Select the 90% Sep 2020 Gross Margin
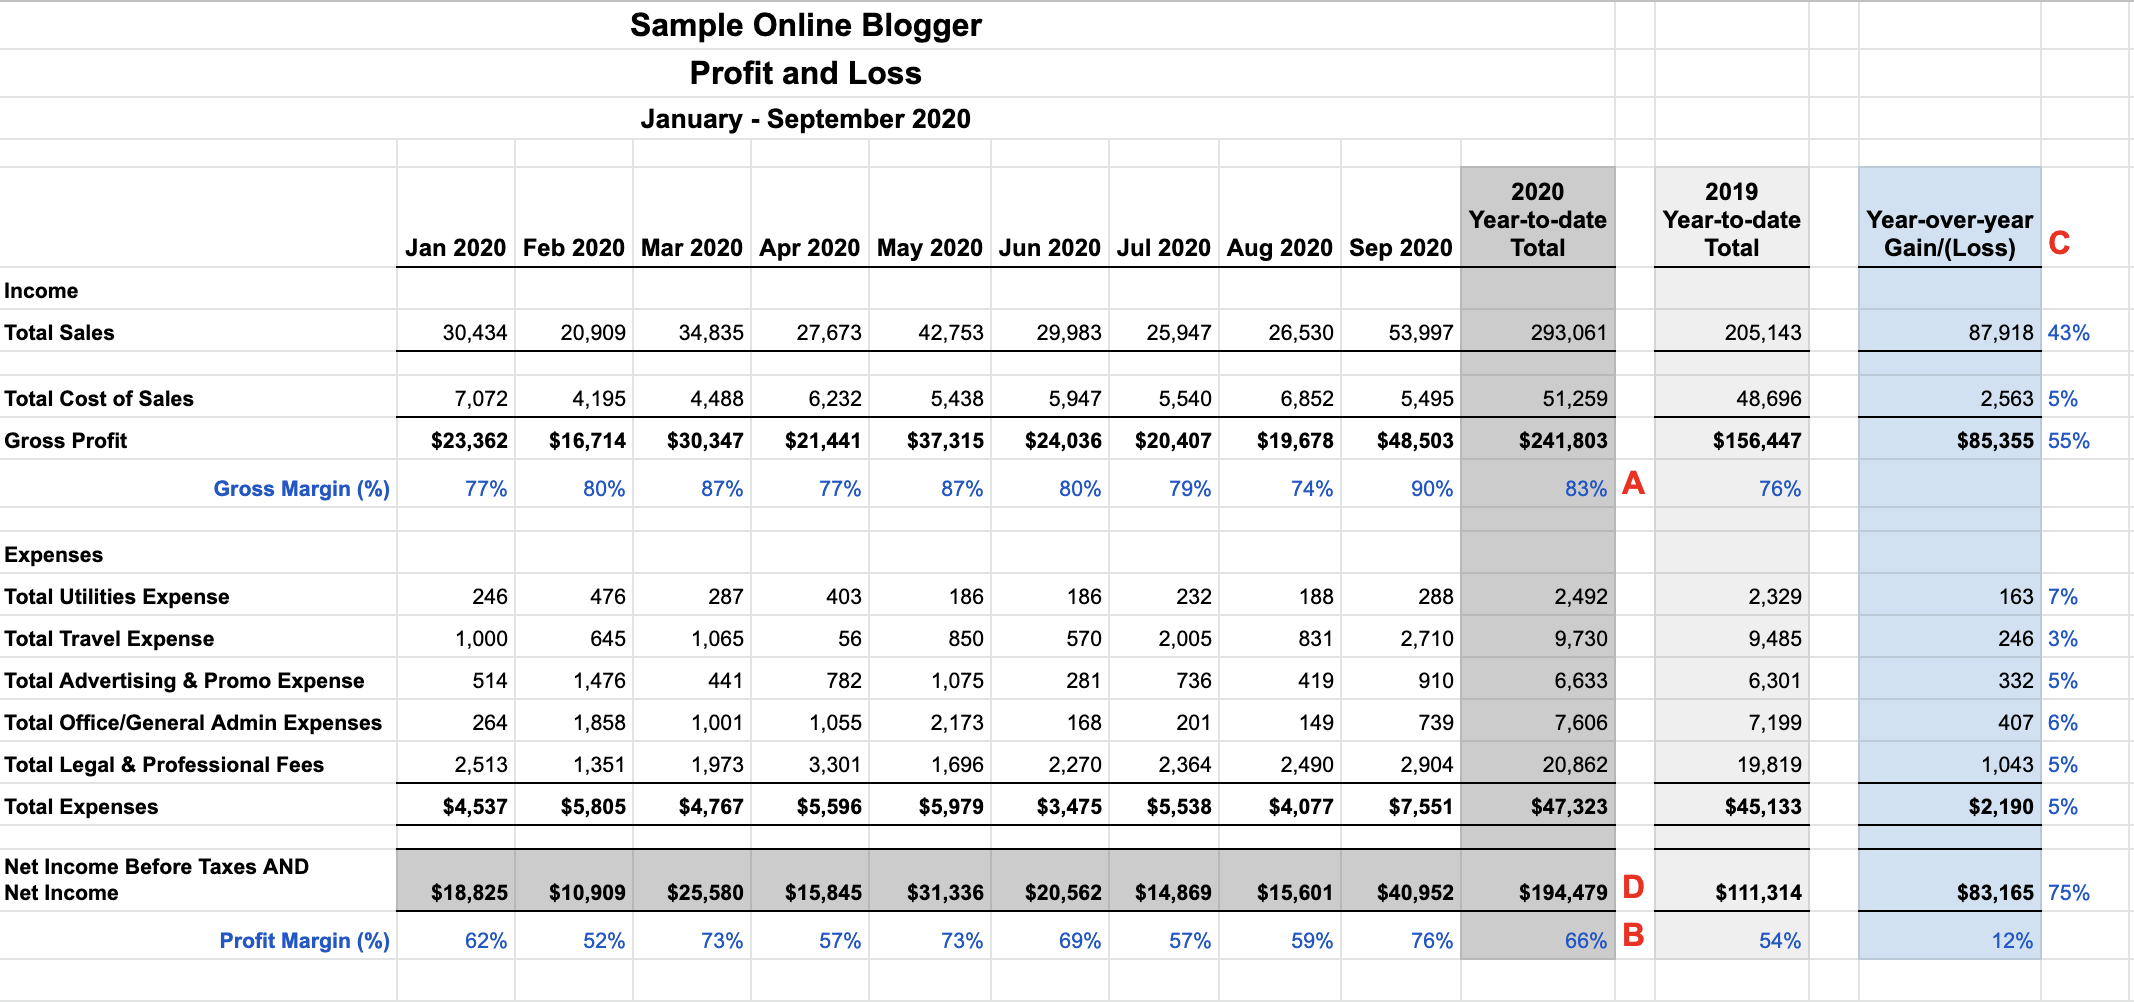The width and height of the screenshot is (2134, 1002). click(x=1432, y=489)
